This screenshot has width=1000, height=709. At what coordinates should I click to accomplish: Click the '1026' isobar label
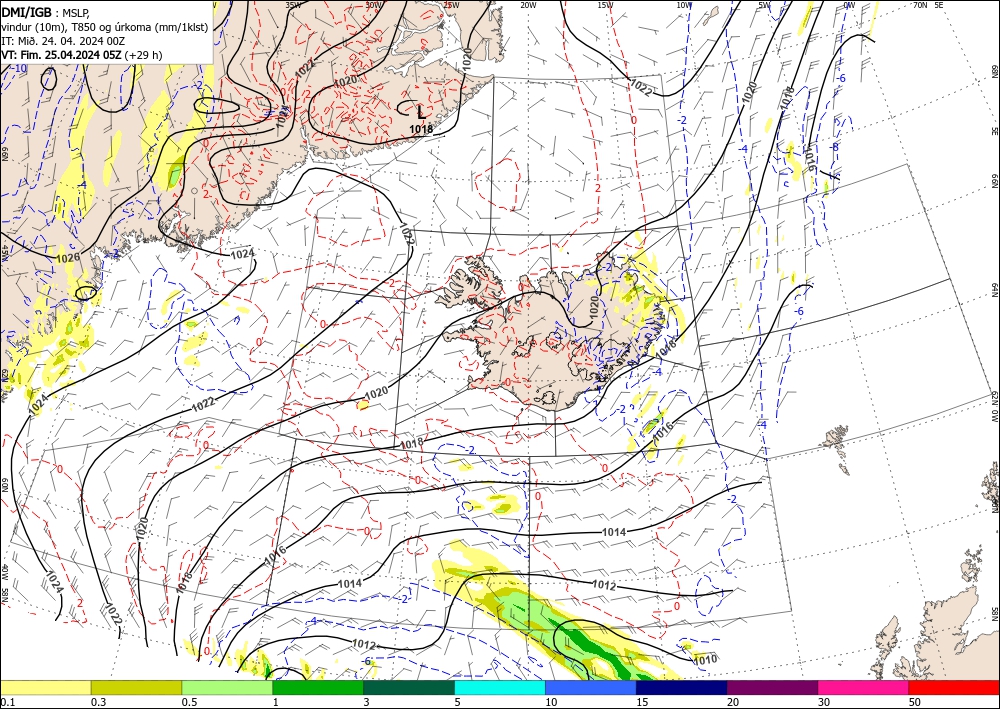pyautogui.click(x=68, y=258)
